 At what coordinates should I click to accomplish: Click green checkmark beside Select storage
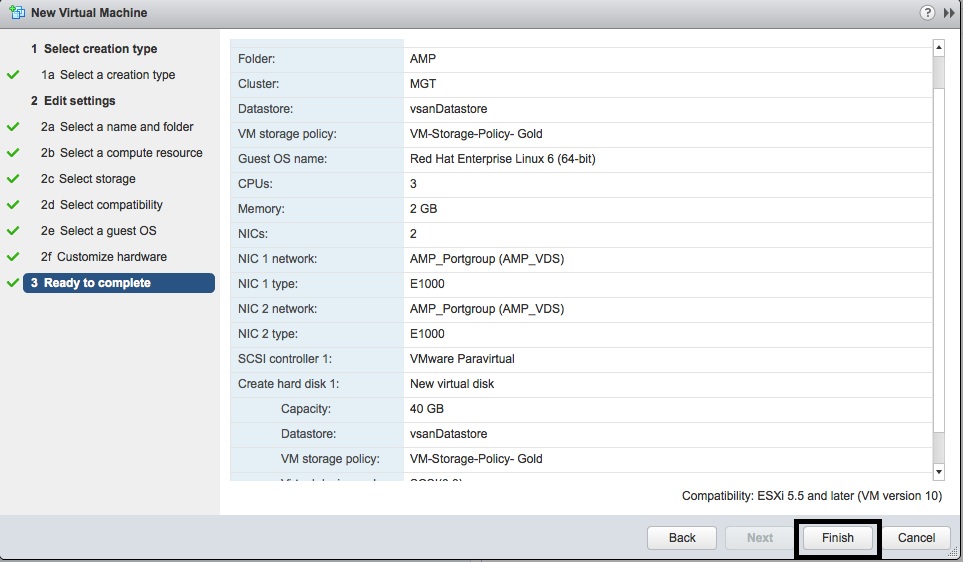pyautogui.click(x=13, y=179)
